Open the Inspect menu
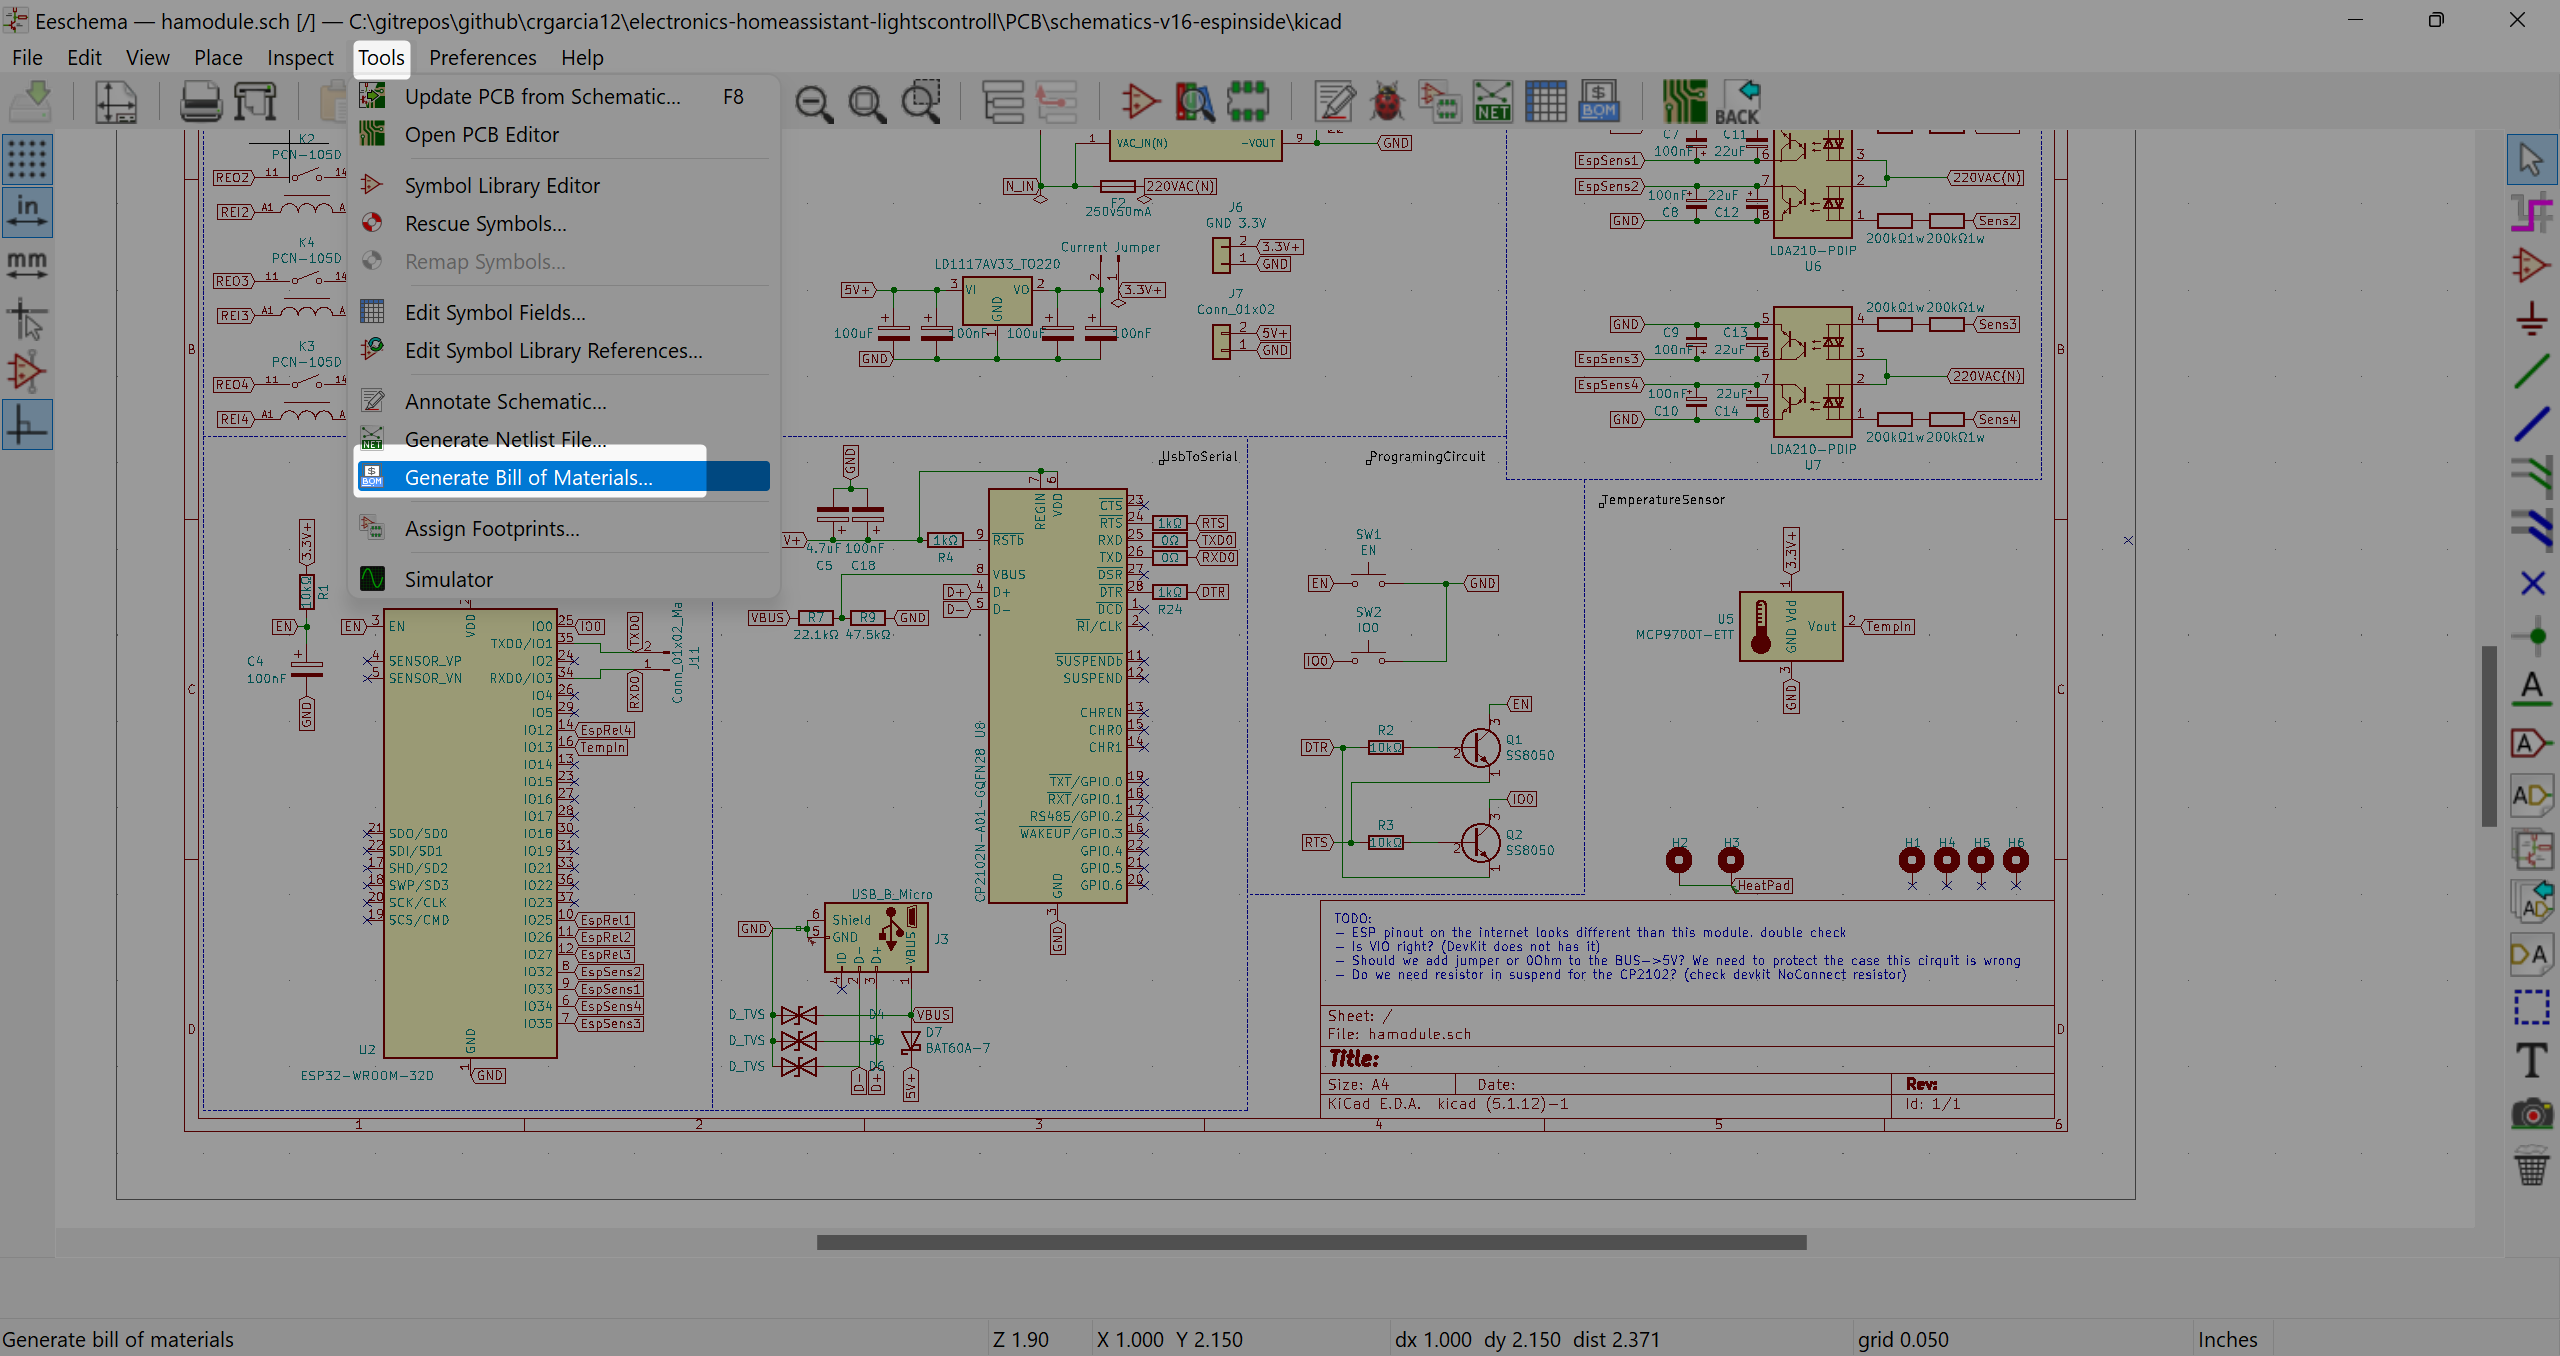This screenshot has width=2560, height=1356. [x=300, y=58]
